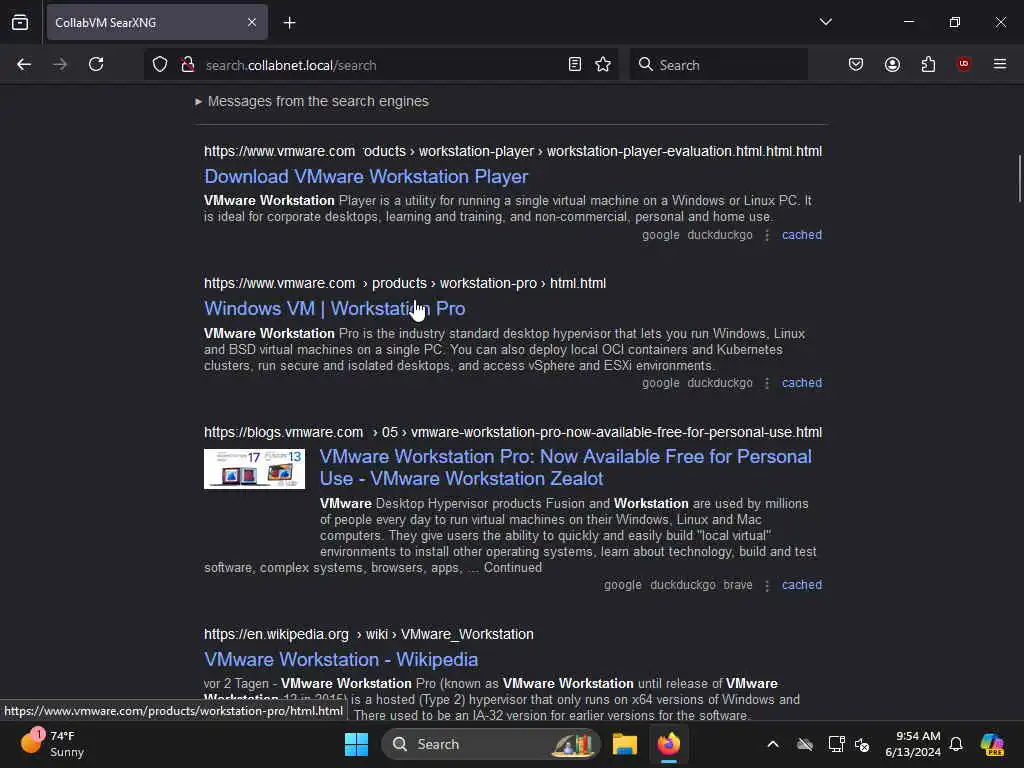Image resolution: width=1024 pixels, height=768 pixels.
Task: Open Firefox application menu
Action: click(x=1000, y=64)
